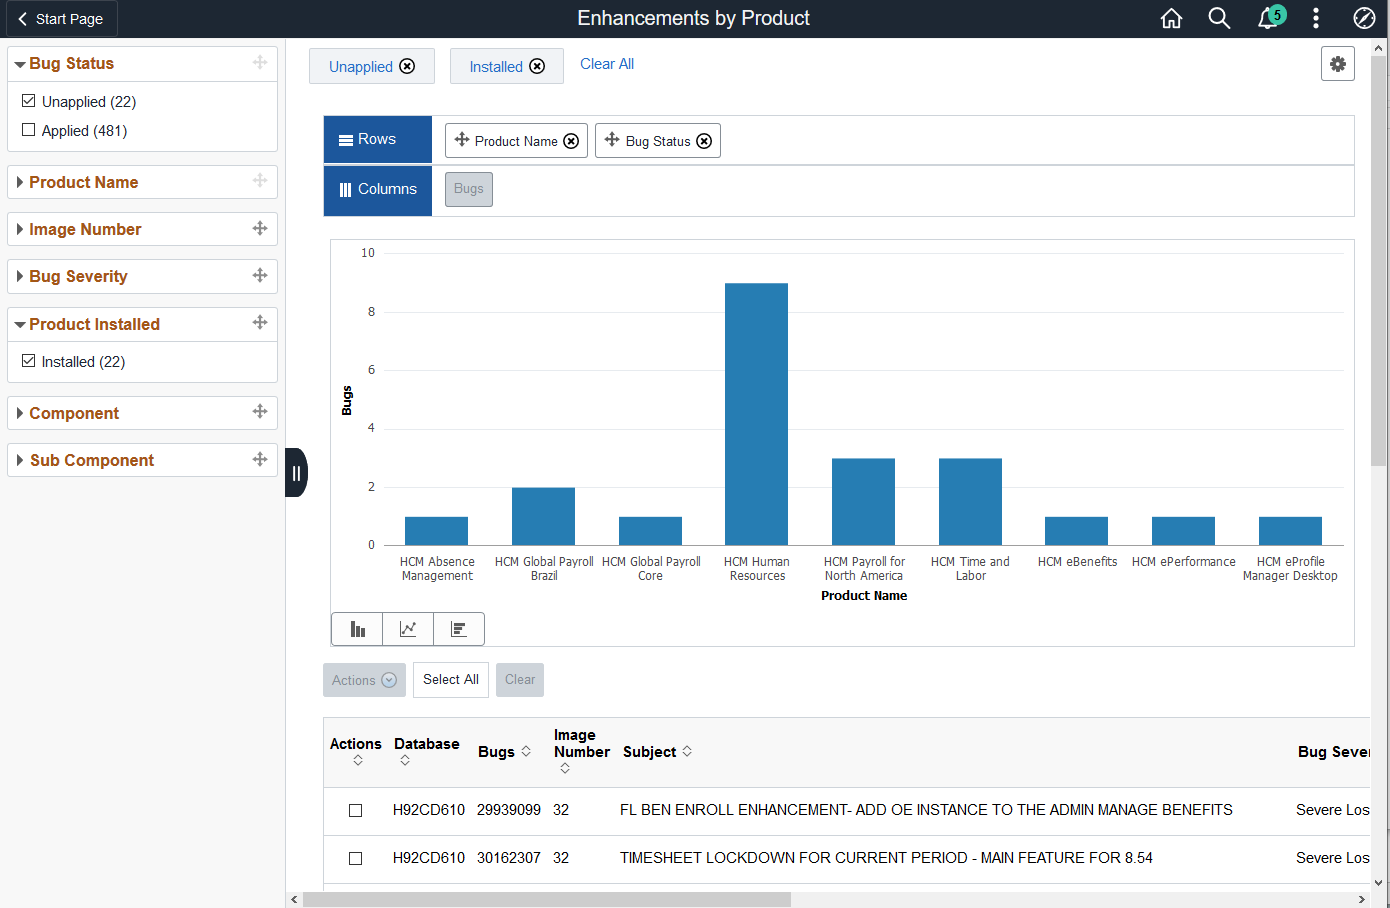The height and width of the screenshot is (908, 1390).
Task: Open the NavBar compass icon
Action: [1364, 18]
